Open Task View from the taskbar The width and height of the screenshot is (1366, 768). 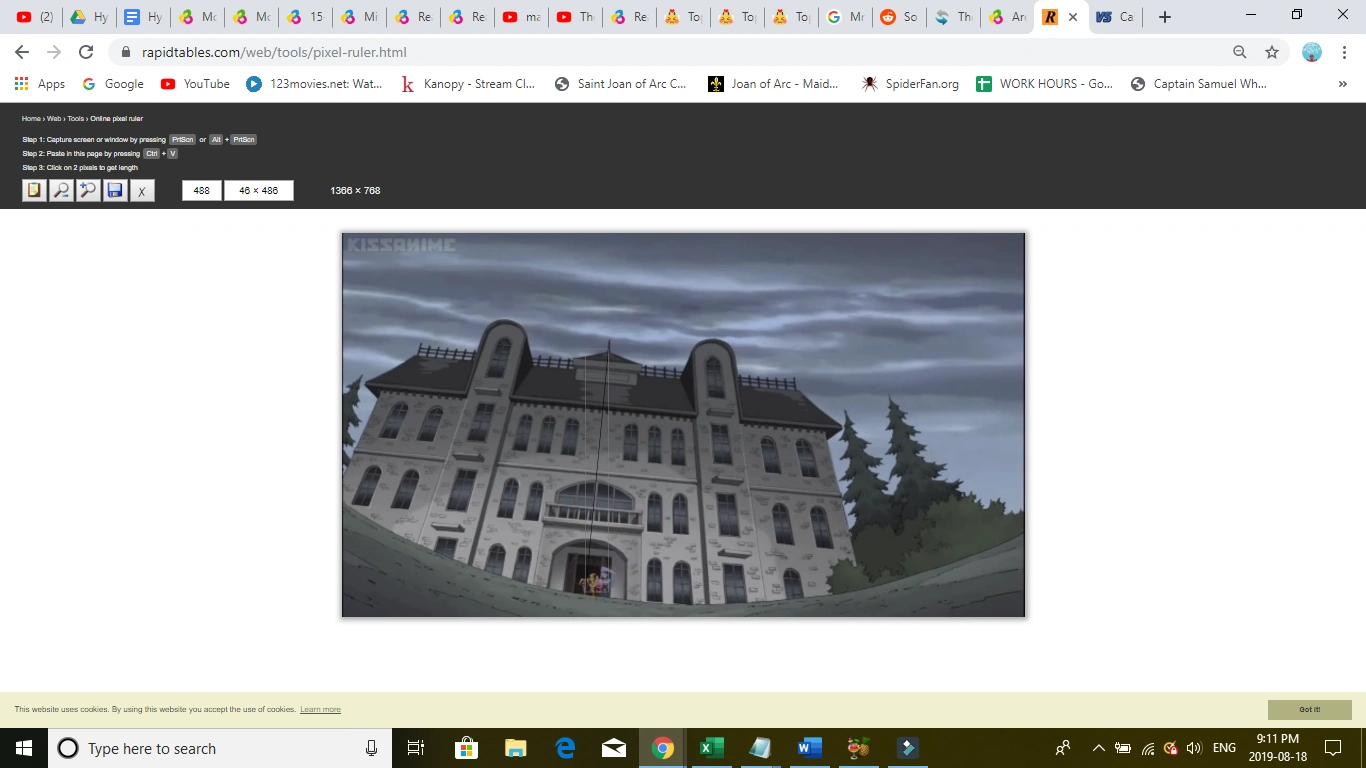click(x=416, y=748)
